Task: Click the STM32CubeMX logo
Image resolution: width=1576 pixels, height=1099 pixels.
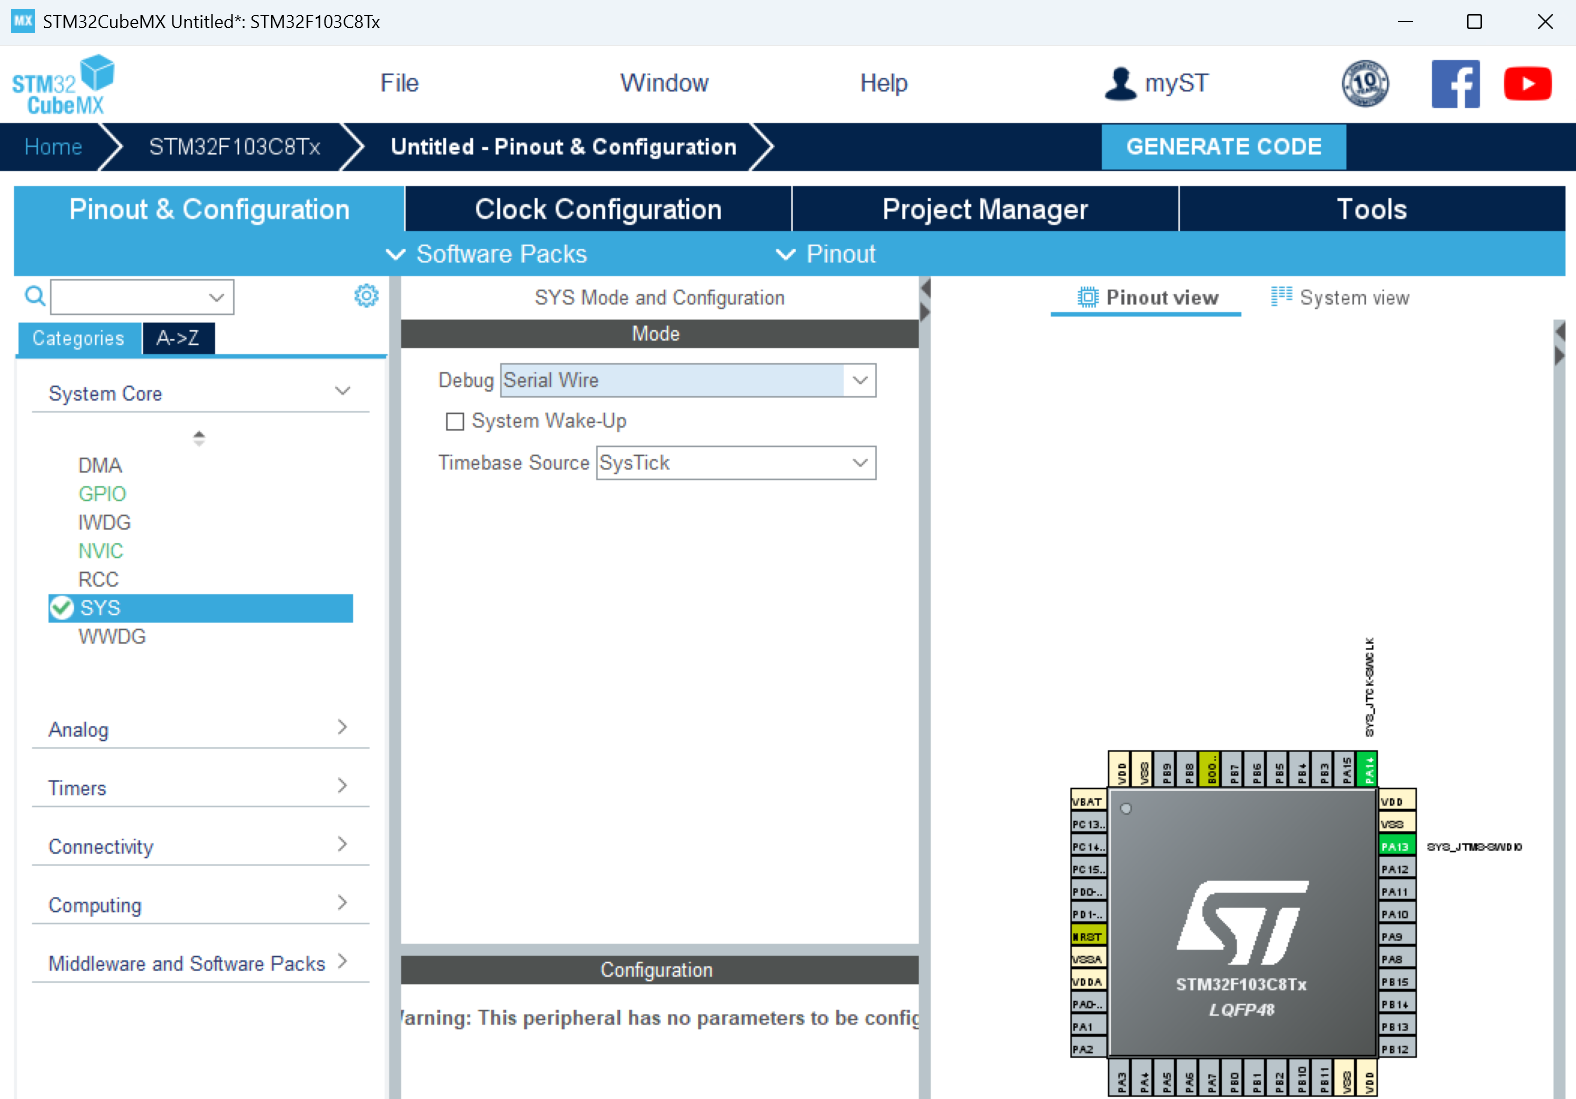Action: point(63,85)
